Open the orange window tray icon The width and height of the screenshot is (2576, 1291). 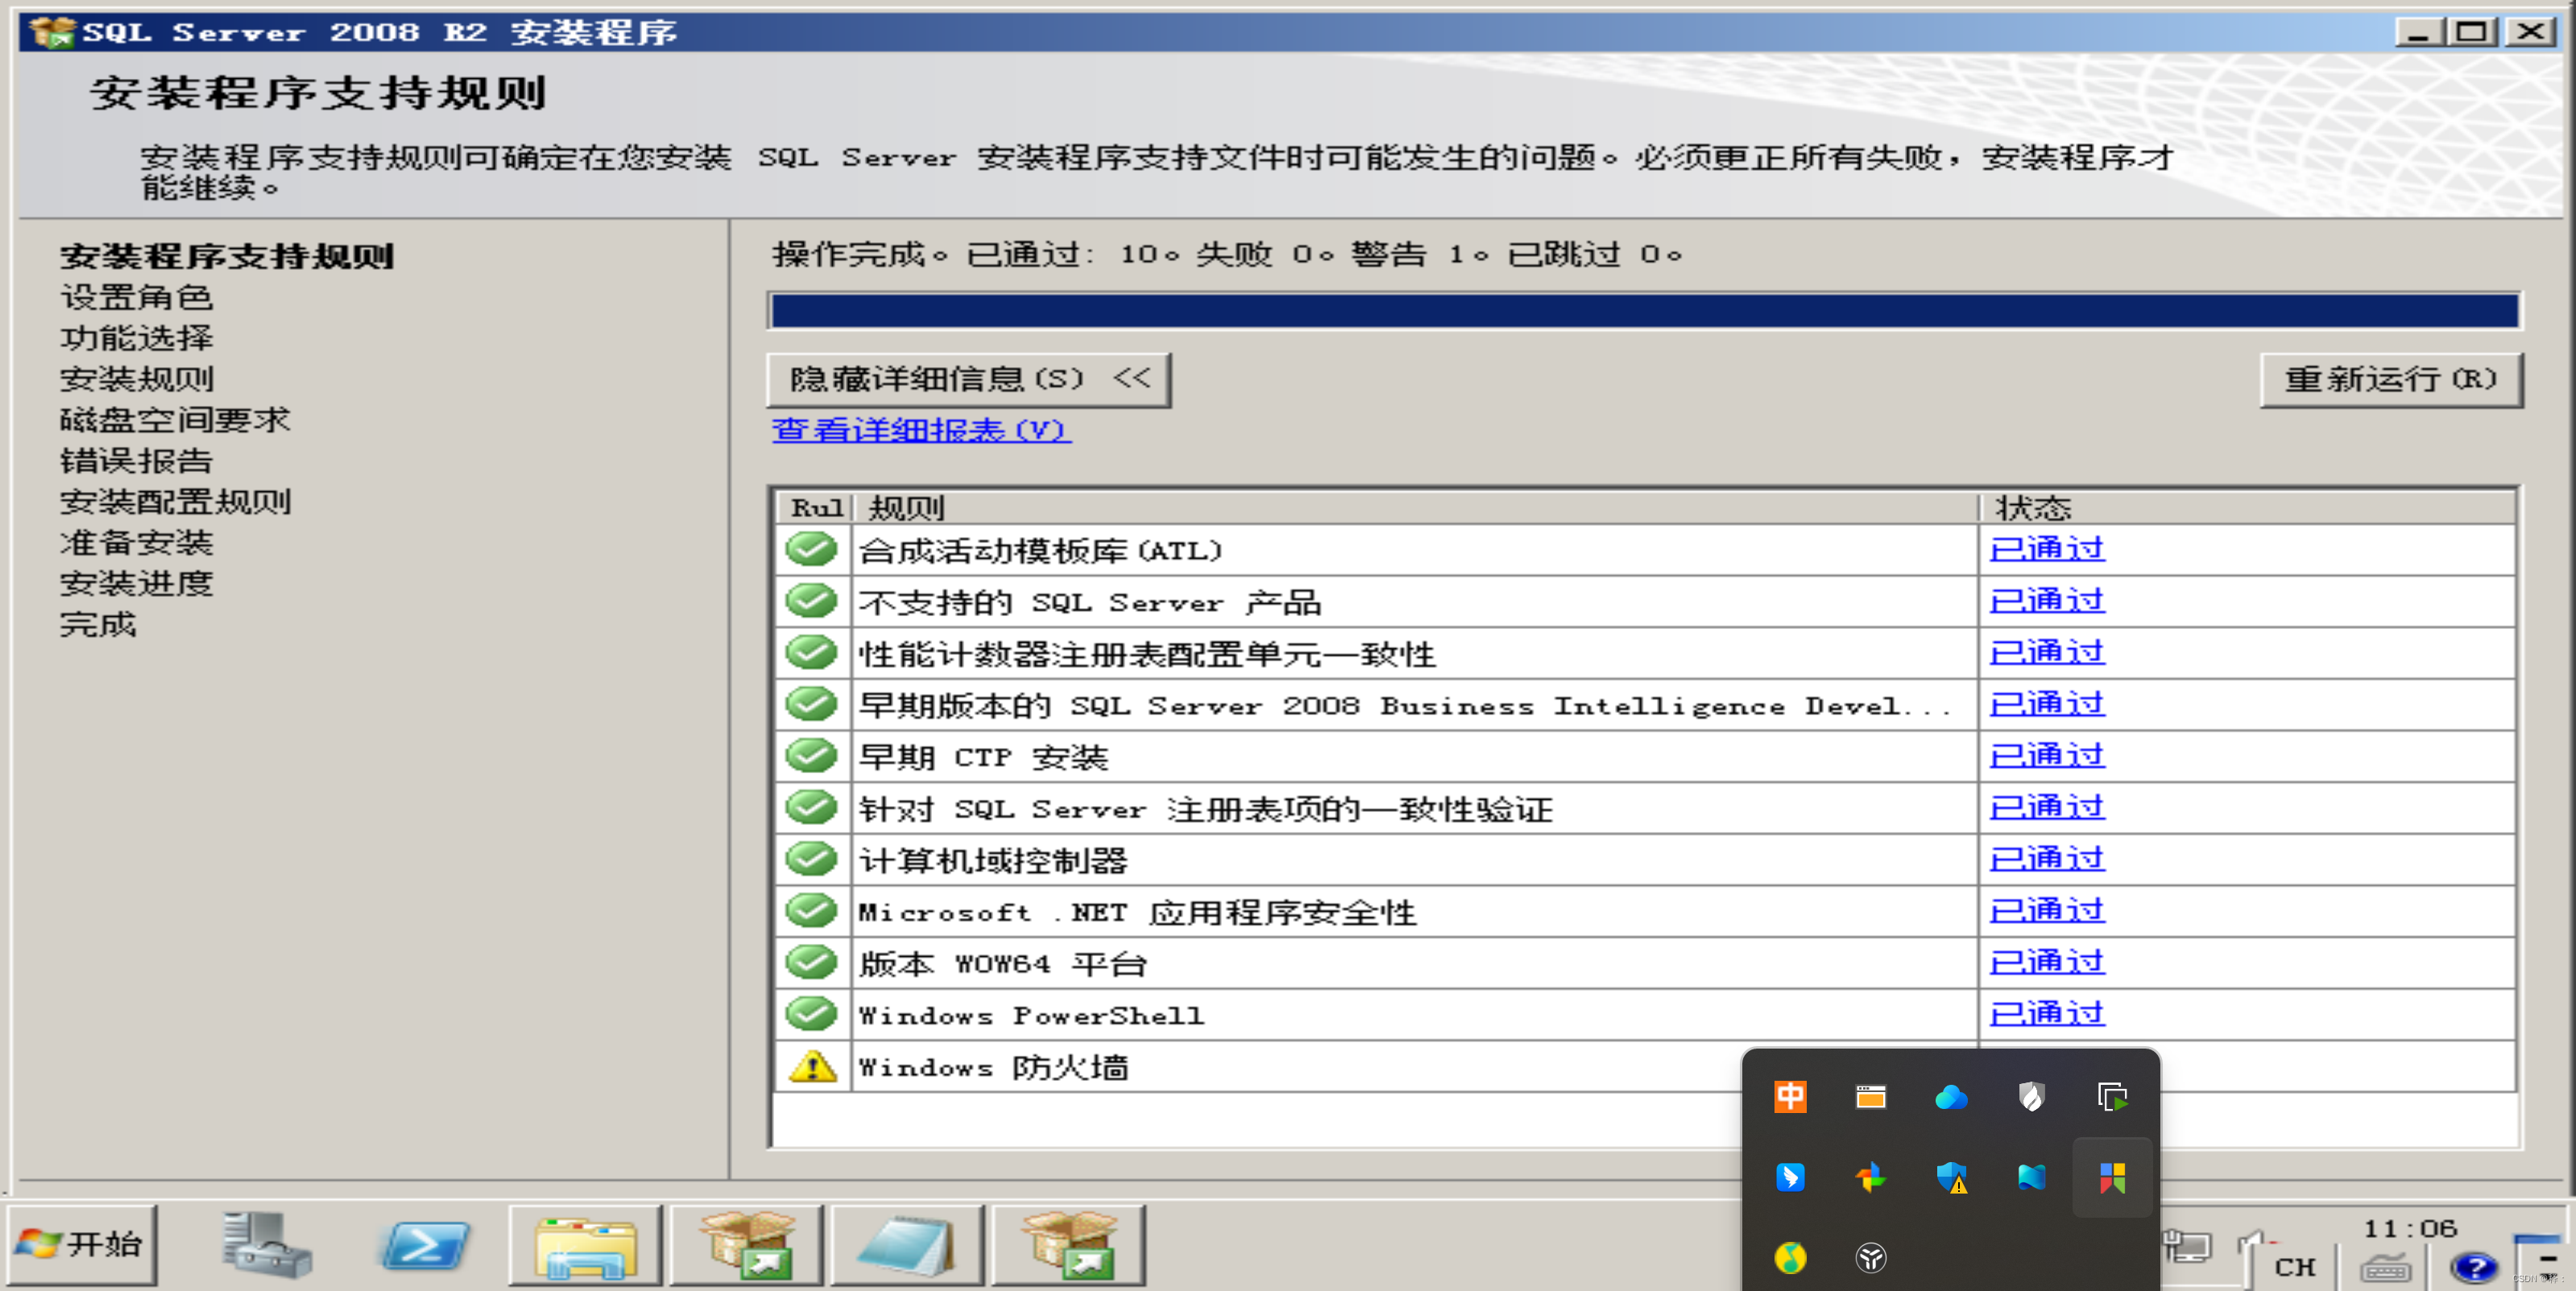pyautogui.click(x=1871, y=1097)
